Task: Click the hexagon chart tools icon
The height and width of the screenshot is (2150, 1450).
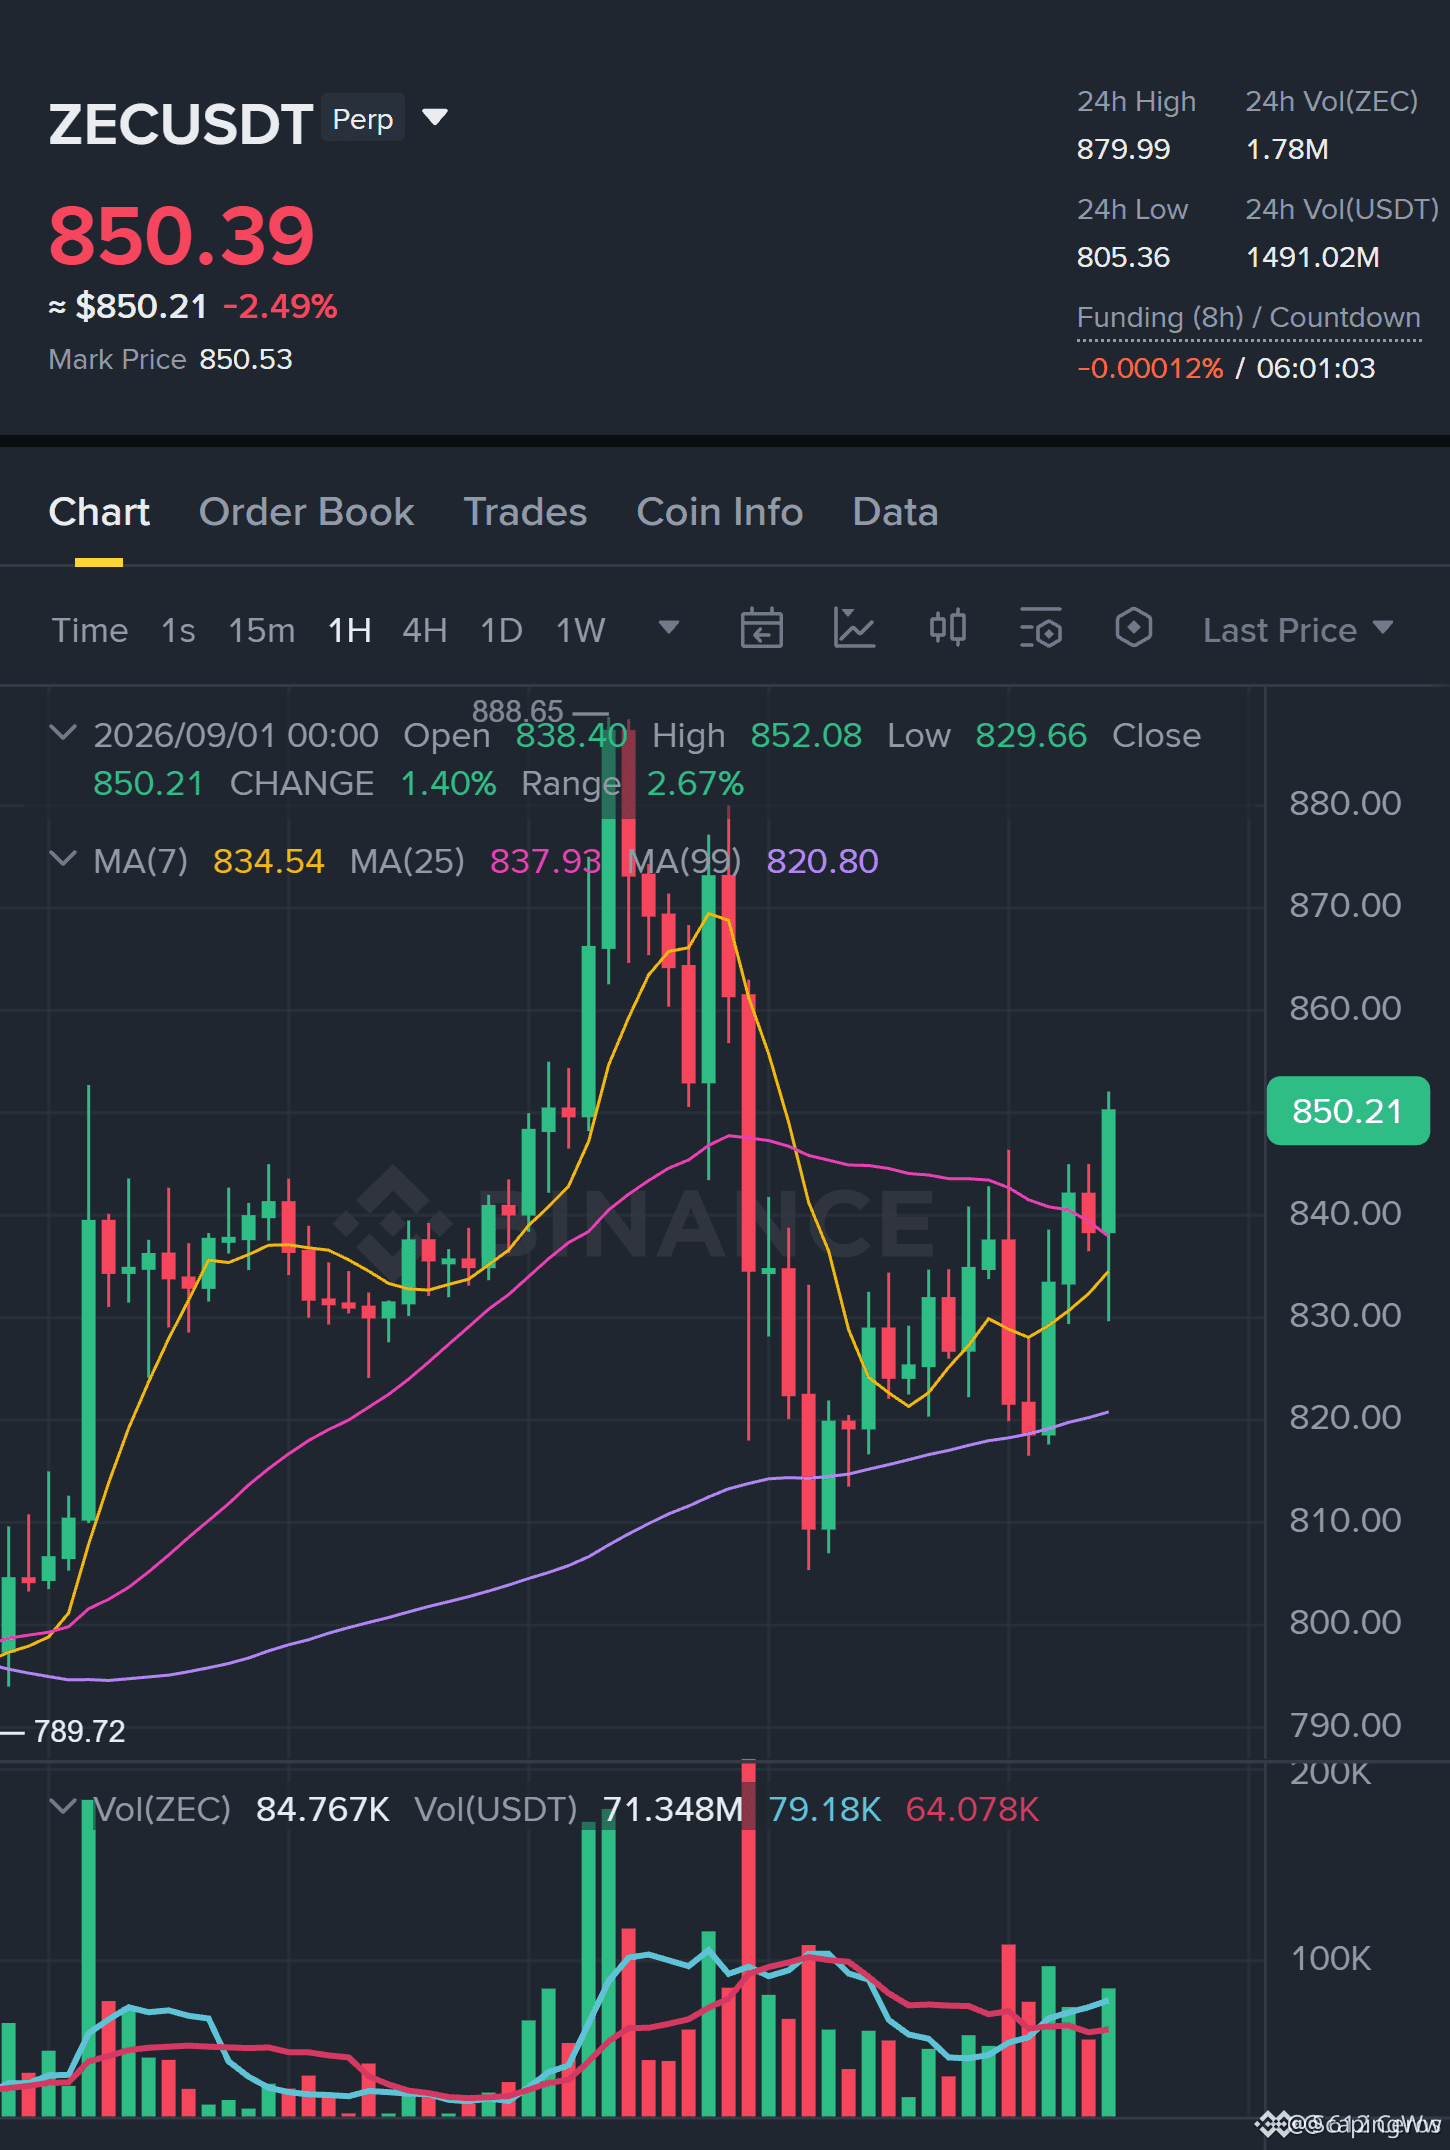Action: (1134, 628)
